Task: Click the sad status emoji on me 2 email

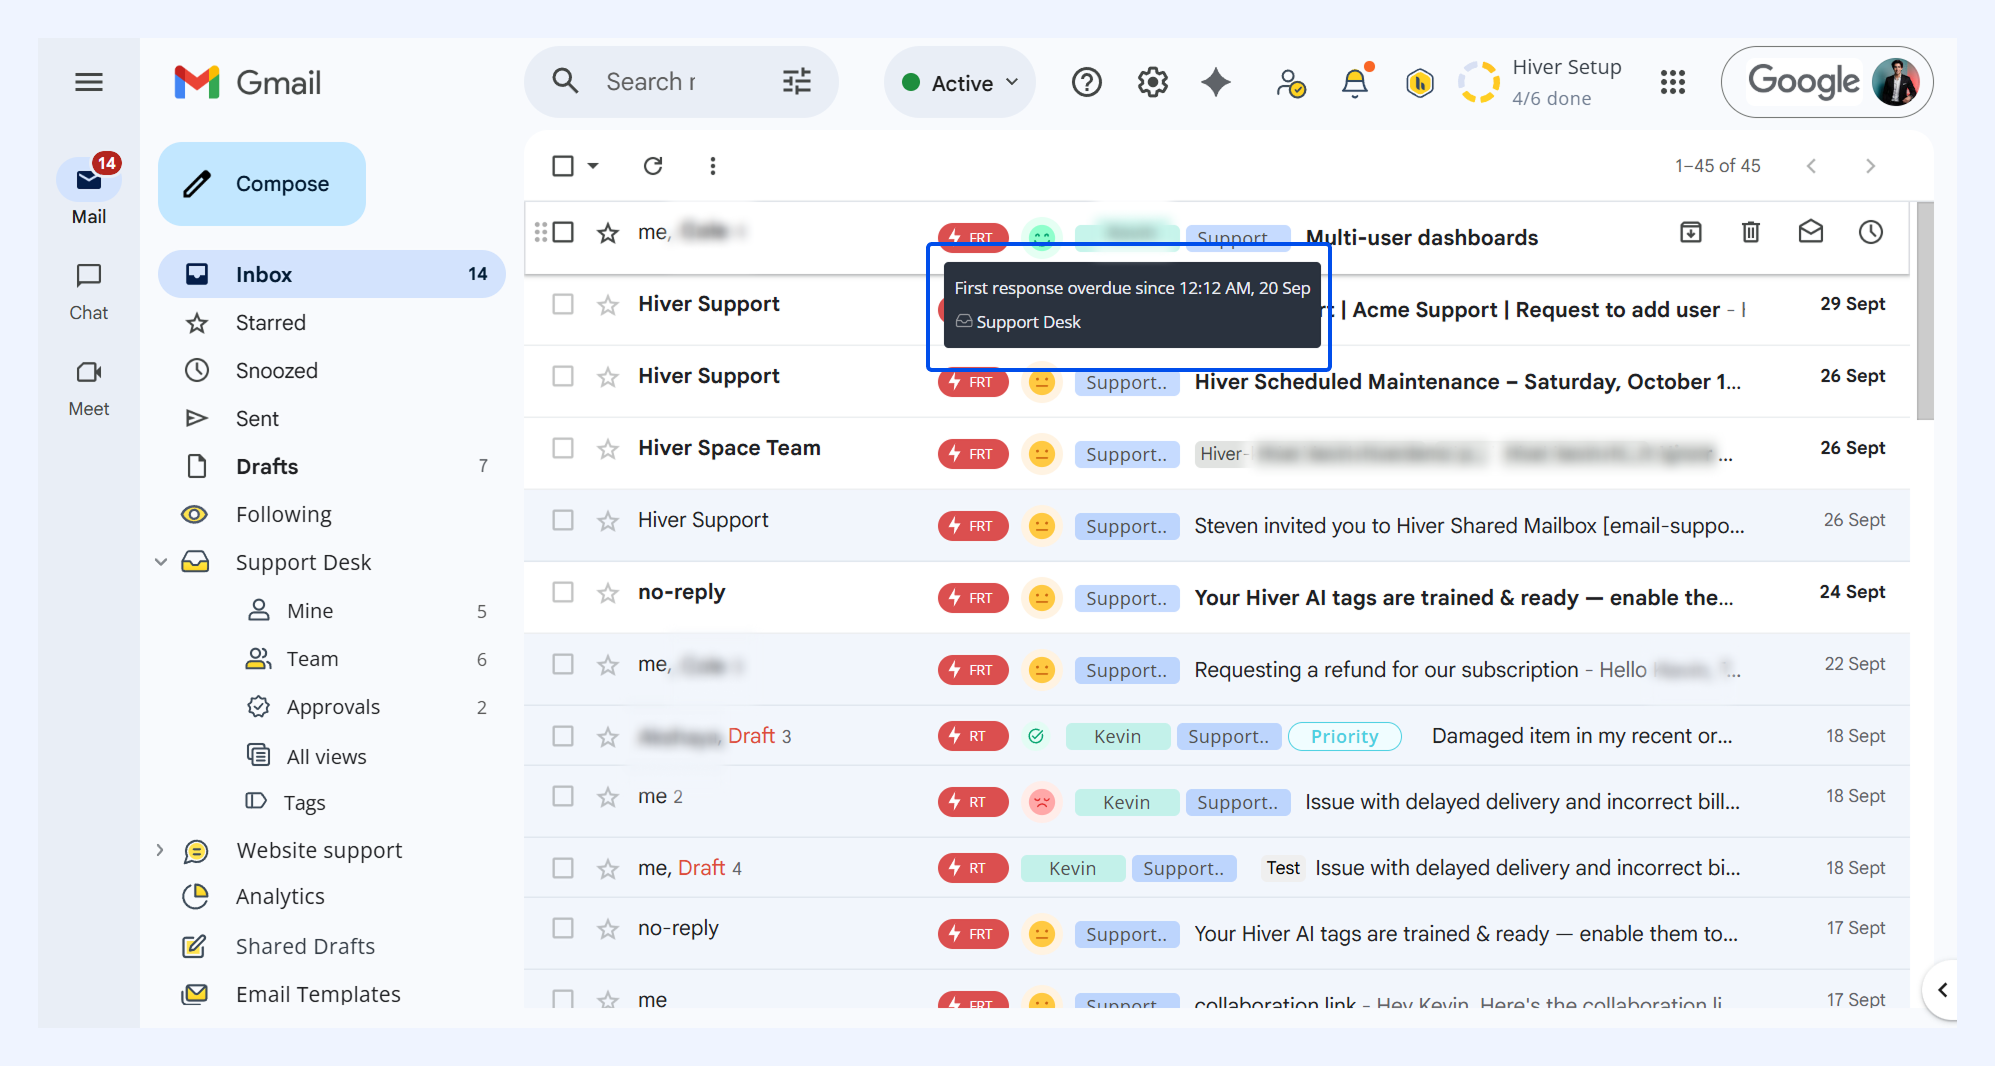Action: point(1042,802)
